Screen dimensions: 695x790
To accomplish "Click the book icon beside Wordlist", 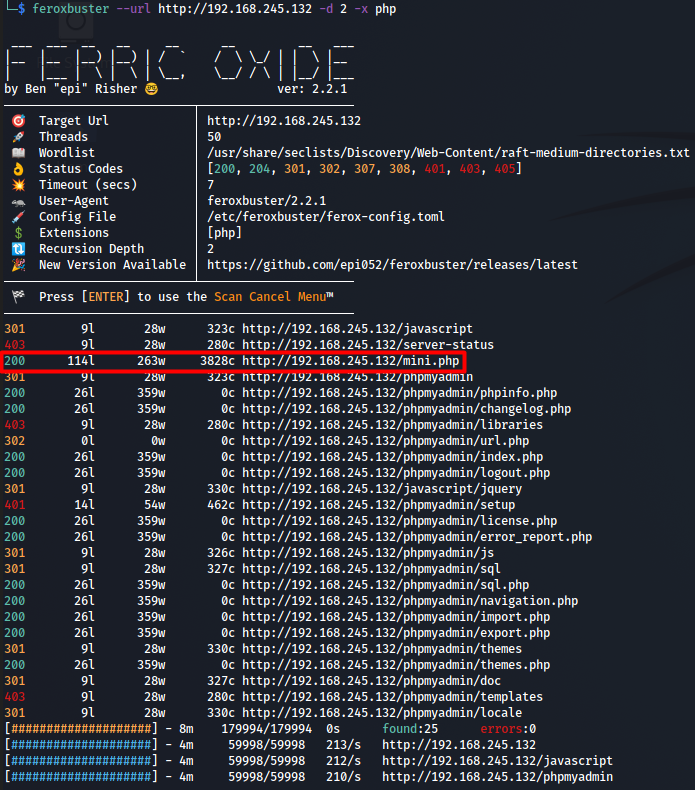I will point(18,153).
